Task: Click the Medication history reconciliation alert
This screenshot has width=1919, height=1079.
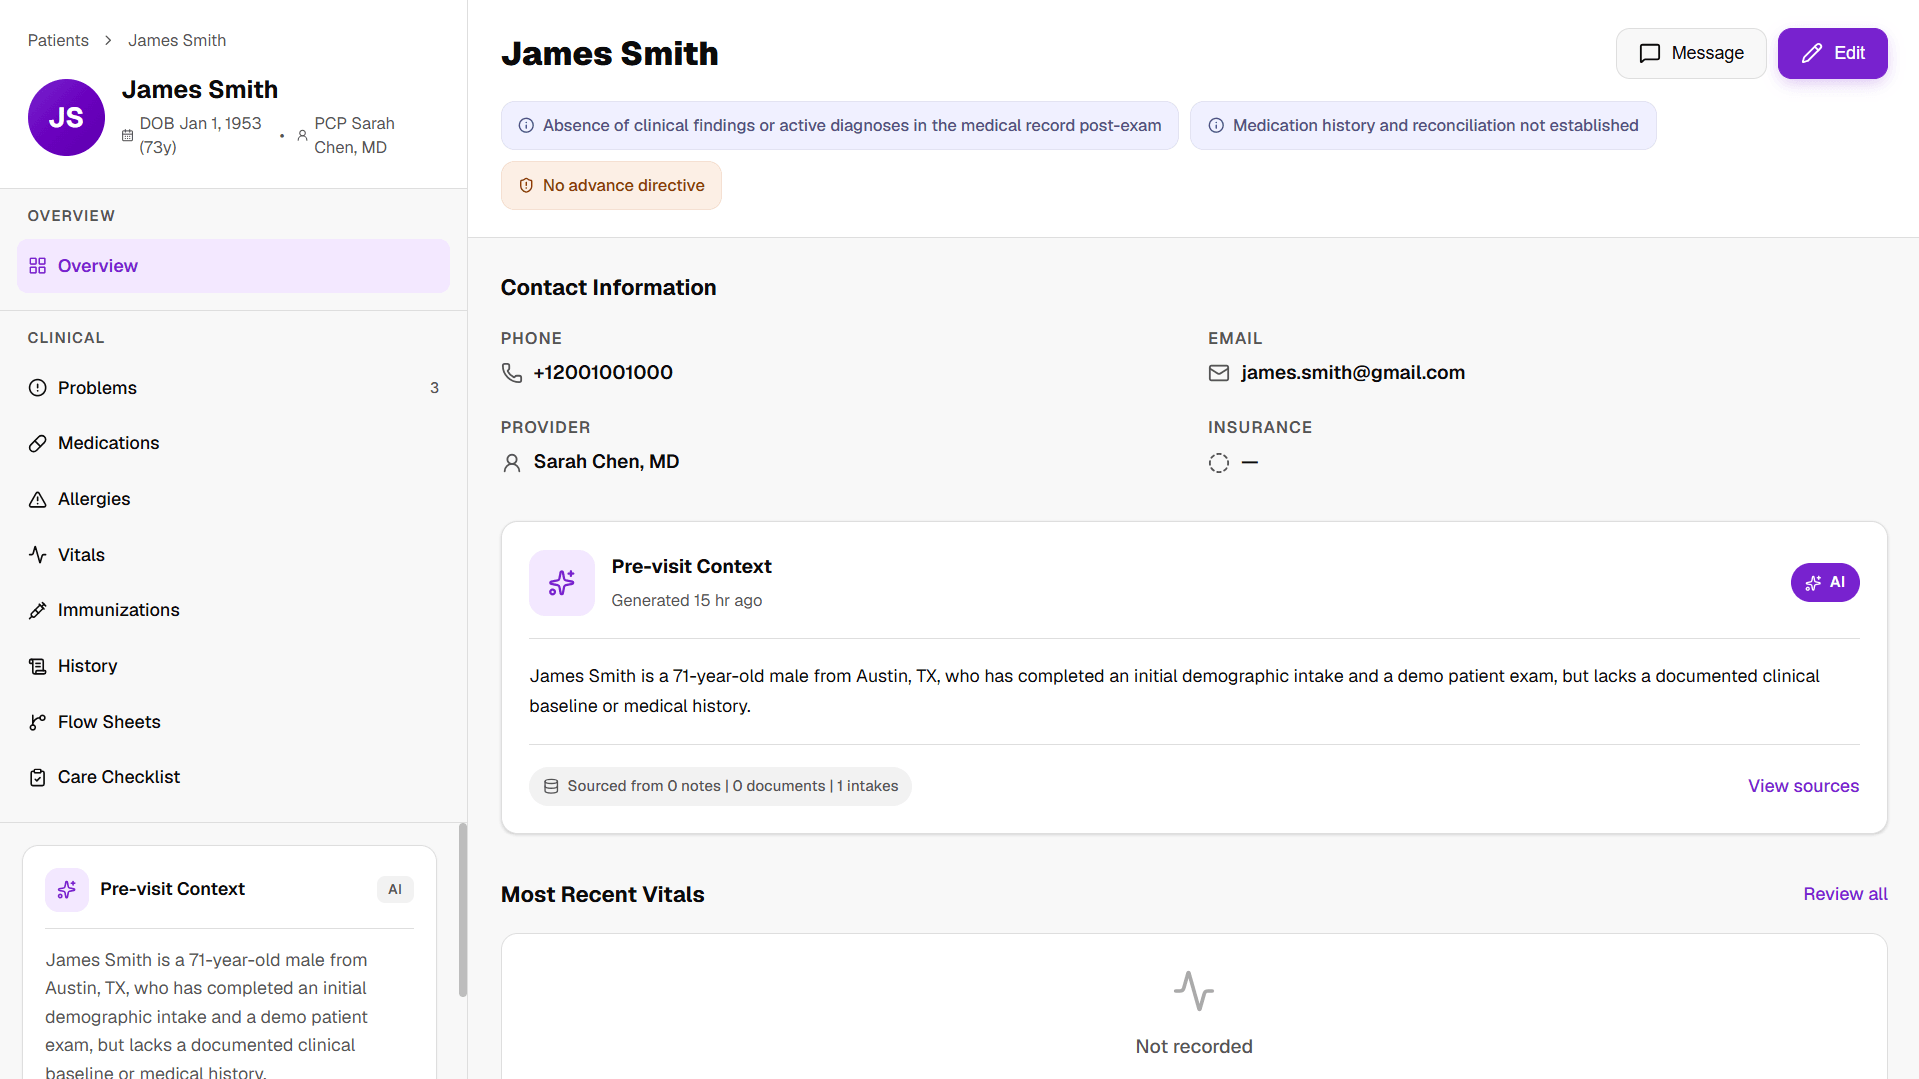Action: tap(1423, 126)
